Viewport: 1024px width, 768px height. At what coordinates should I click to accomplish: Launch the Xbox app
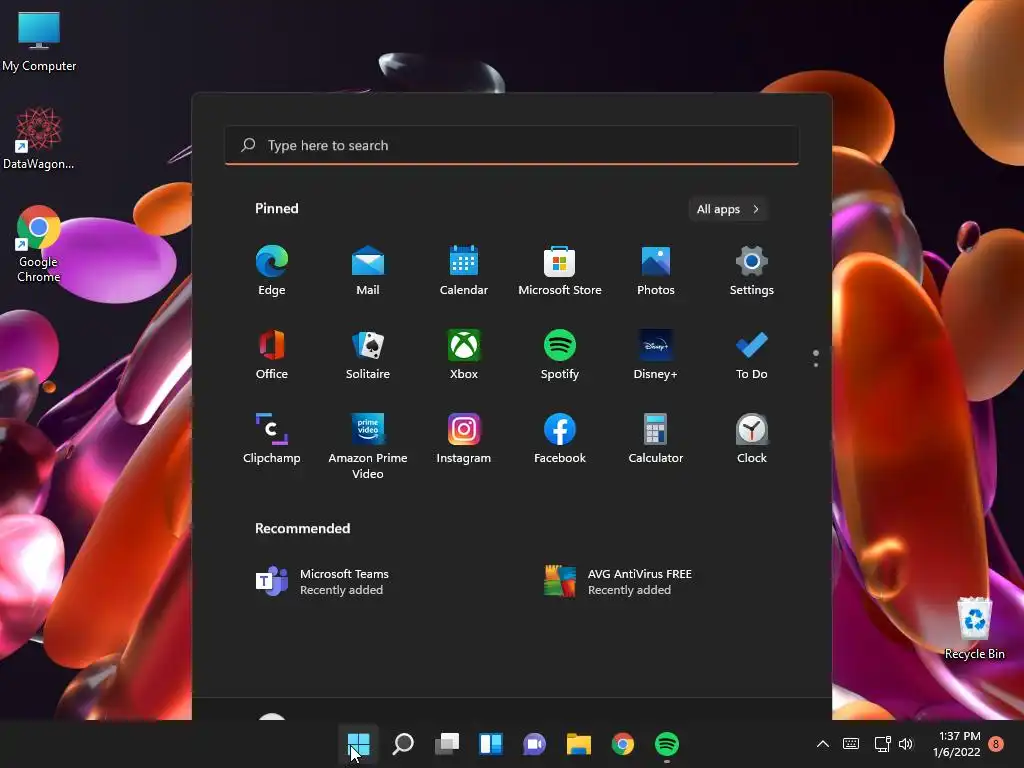click(x=464, y=355)
